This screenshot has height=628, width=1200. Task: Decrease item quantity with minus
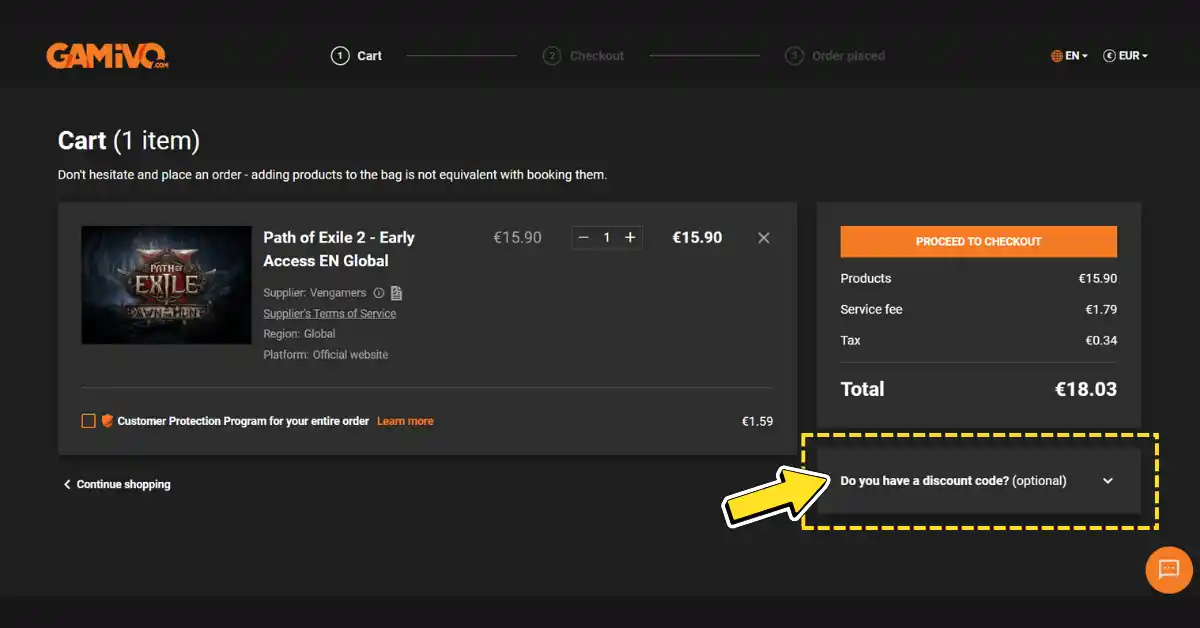point(583,238)
